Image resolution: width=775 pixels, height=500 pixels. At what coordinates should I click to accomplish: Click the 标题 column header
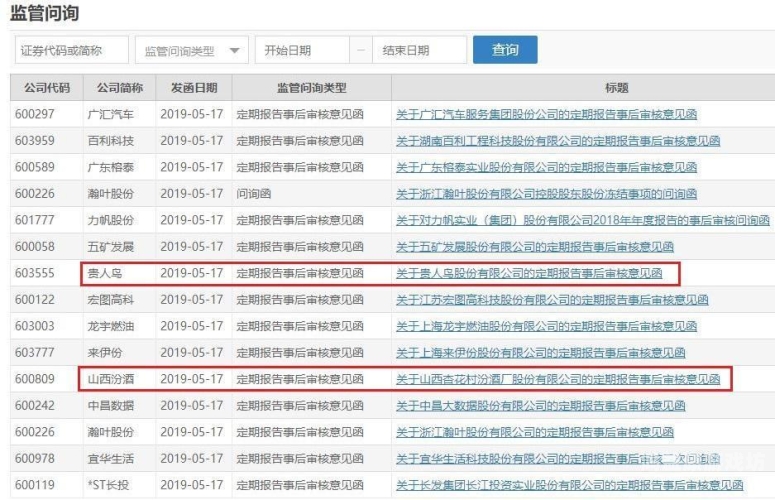[x=616, y=88]
